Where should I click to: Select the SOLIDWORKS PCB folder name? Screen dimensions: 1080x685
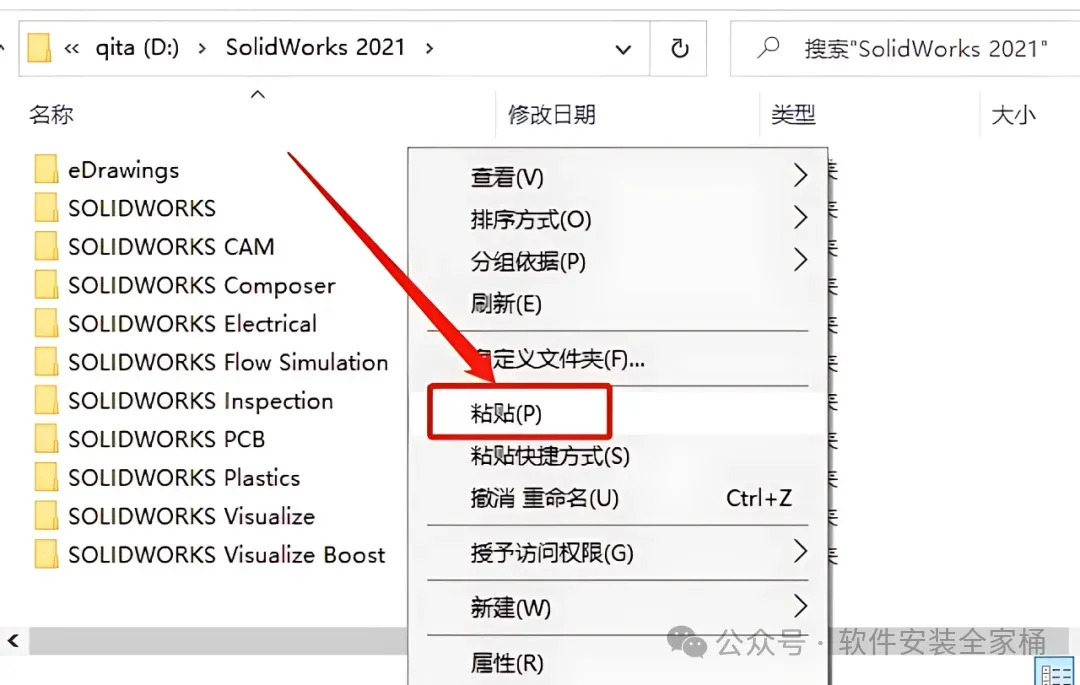coord(167,439)
